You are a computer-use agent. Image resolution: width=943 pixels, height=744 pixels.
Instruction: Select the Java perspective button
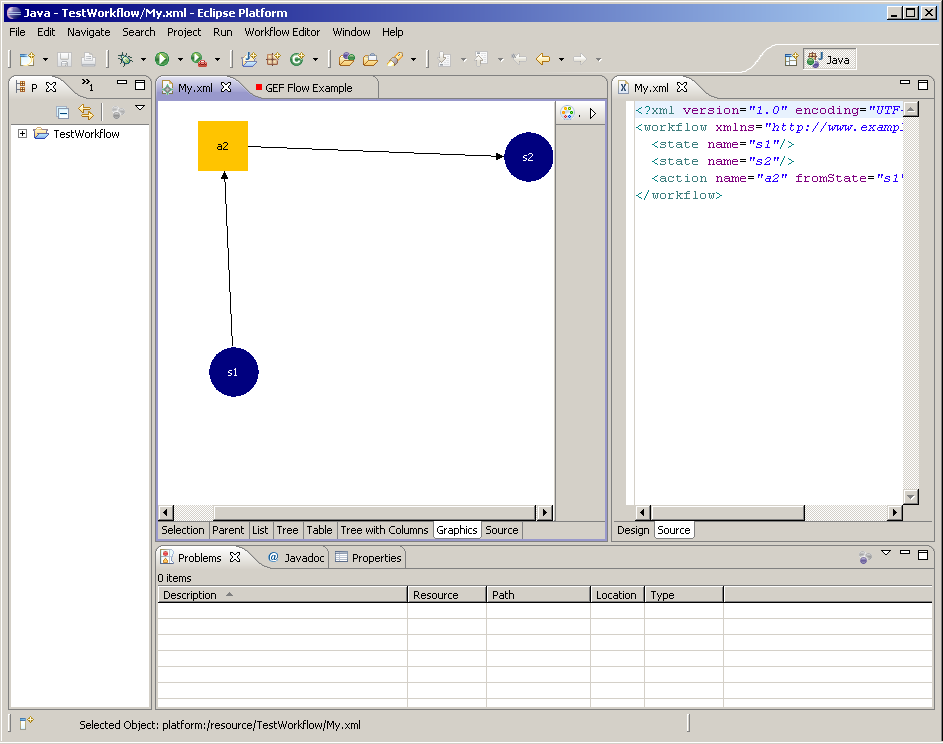coord(829,60)
